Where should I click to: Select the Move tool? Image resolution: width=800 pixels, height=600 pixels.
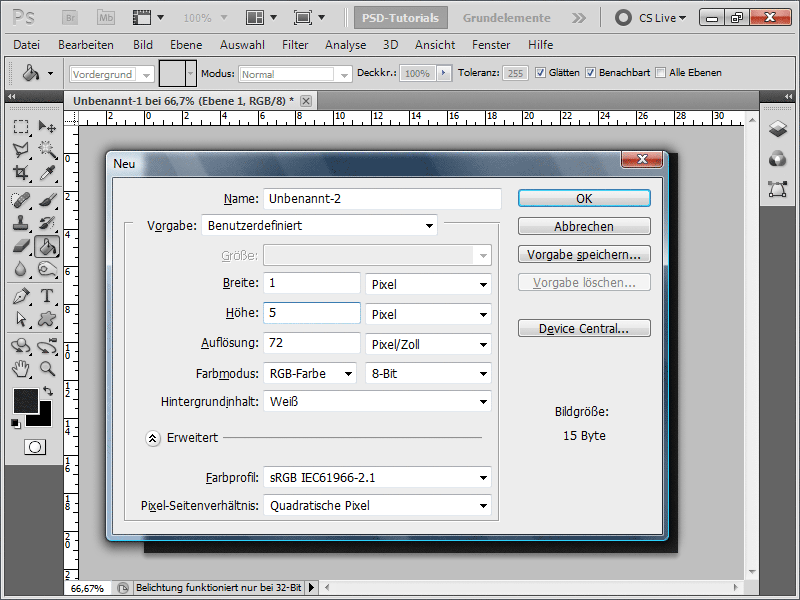pos(47,127)
